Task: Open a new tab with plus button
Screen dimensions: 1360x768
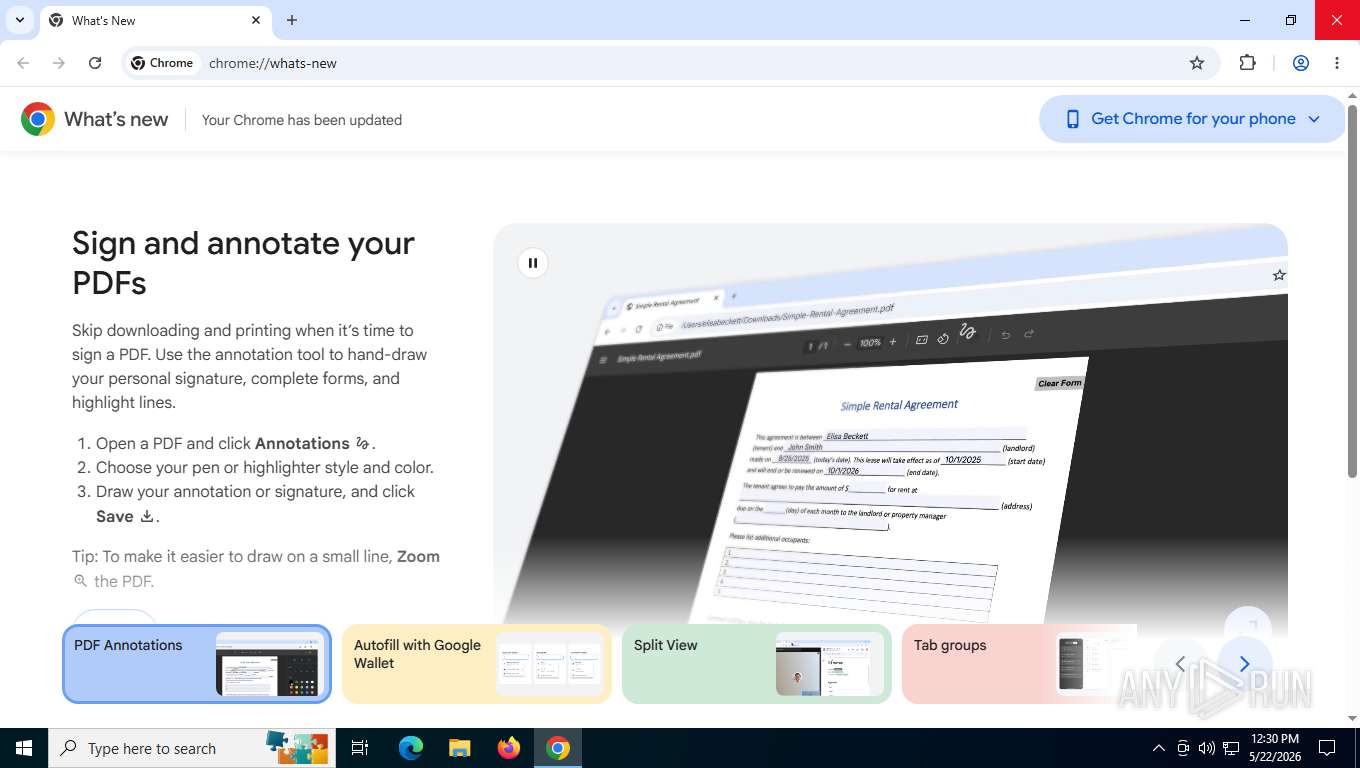Action: (x=292, y=20)
